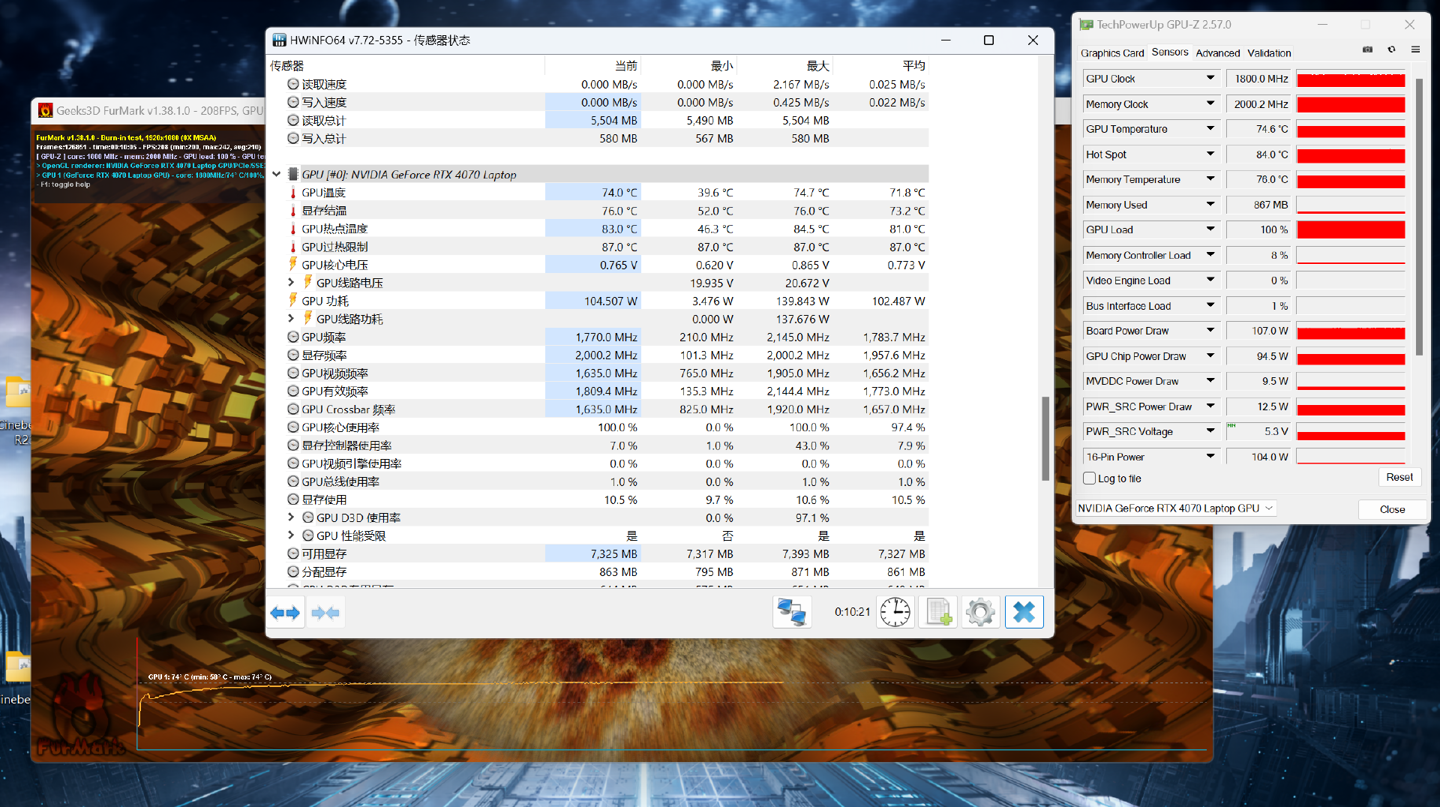This screenshot has height=807, width=1440.
Task: Click GPU-Z refresh icon
Action: (x=1391, y=50)
